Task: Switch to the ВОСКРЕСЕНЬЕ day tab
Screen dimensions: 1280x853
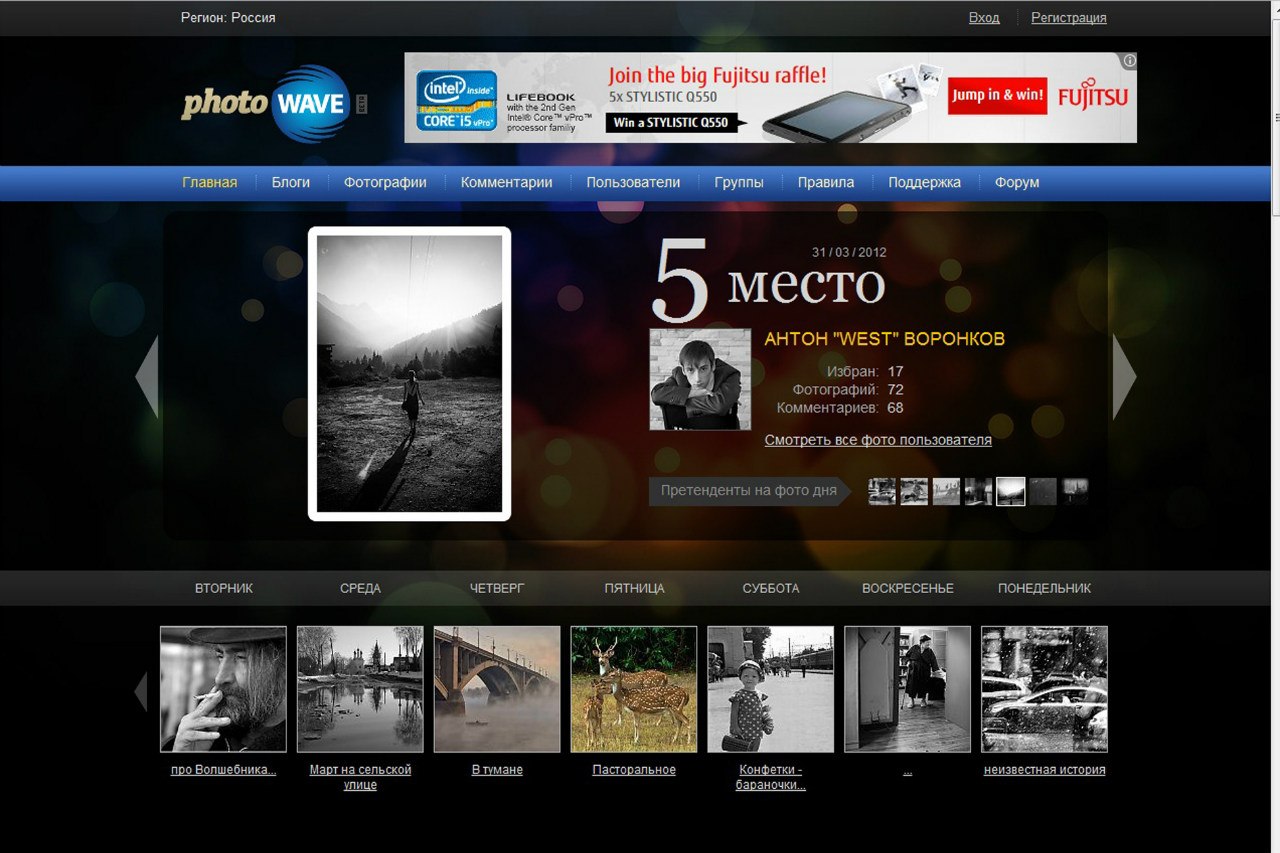Action: coord(908,588)
